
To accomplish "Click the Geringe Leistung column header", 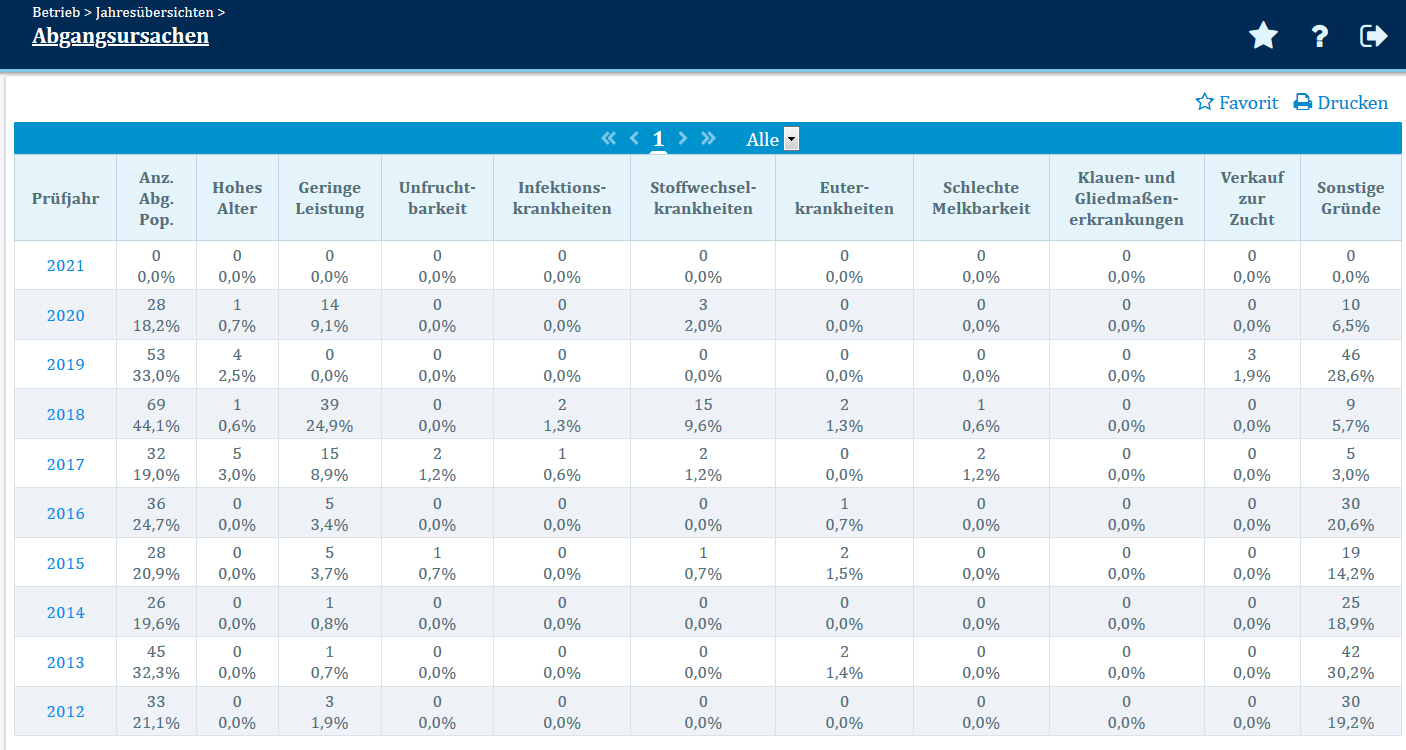I will [x=330, y=198].
